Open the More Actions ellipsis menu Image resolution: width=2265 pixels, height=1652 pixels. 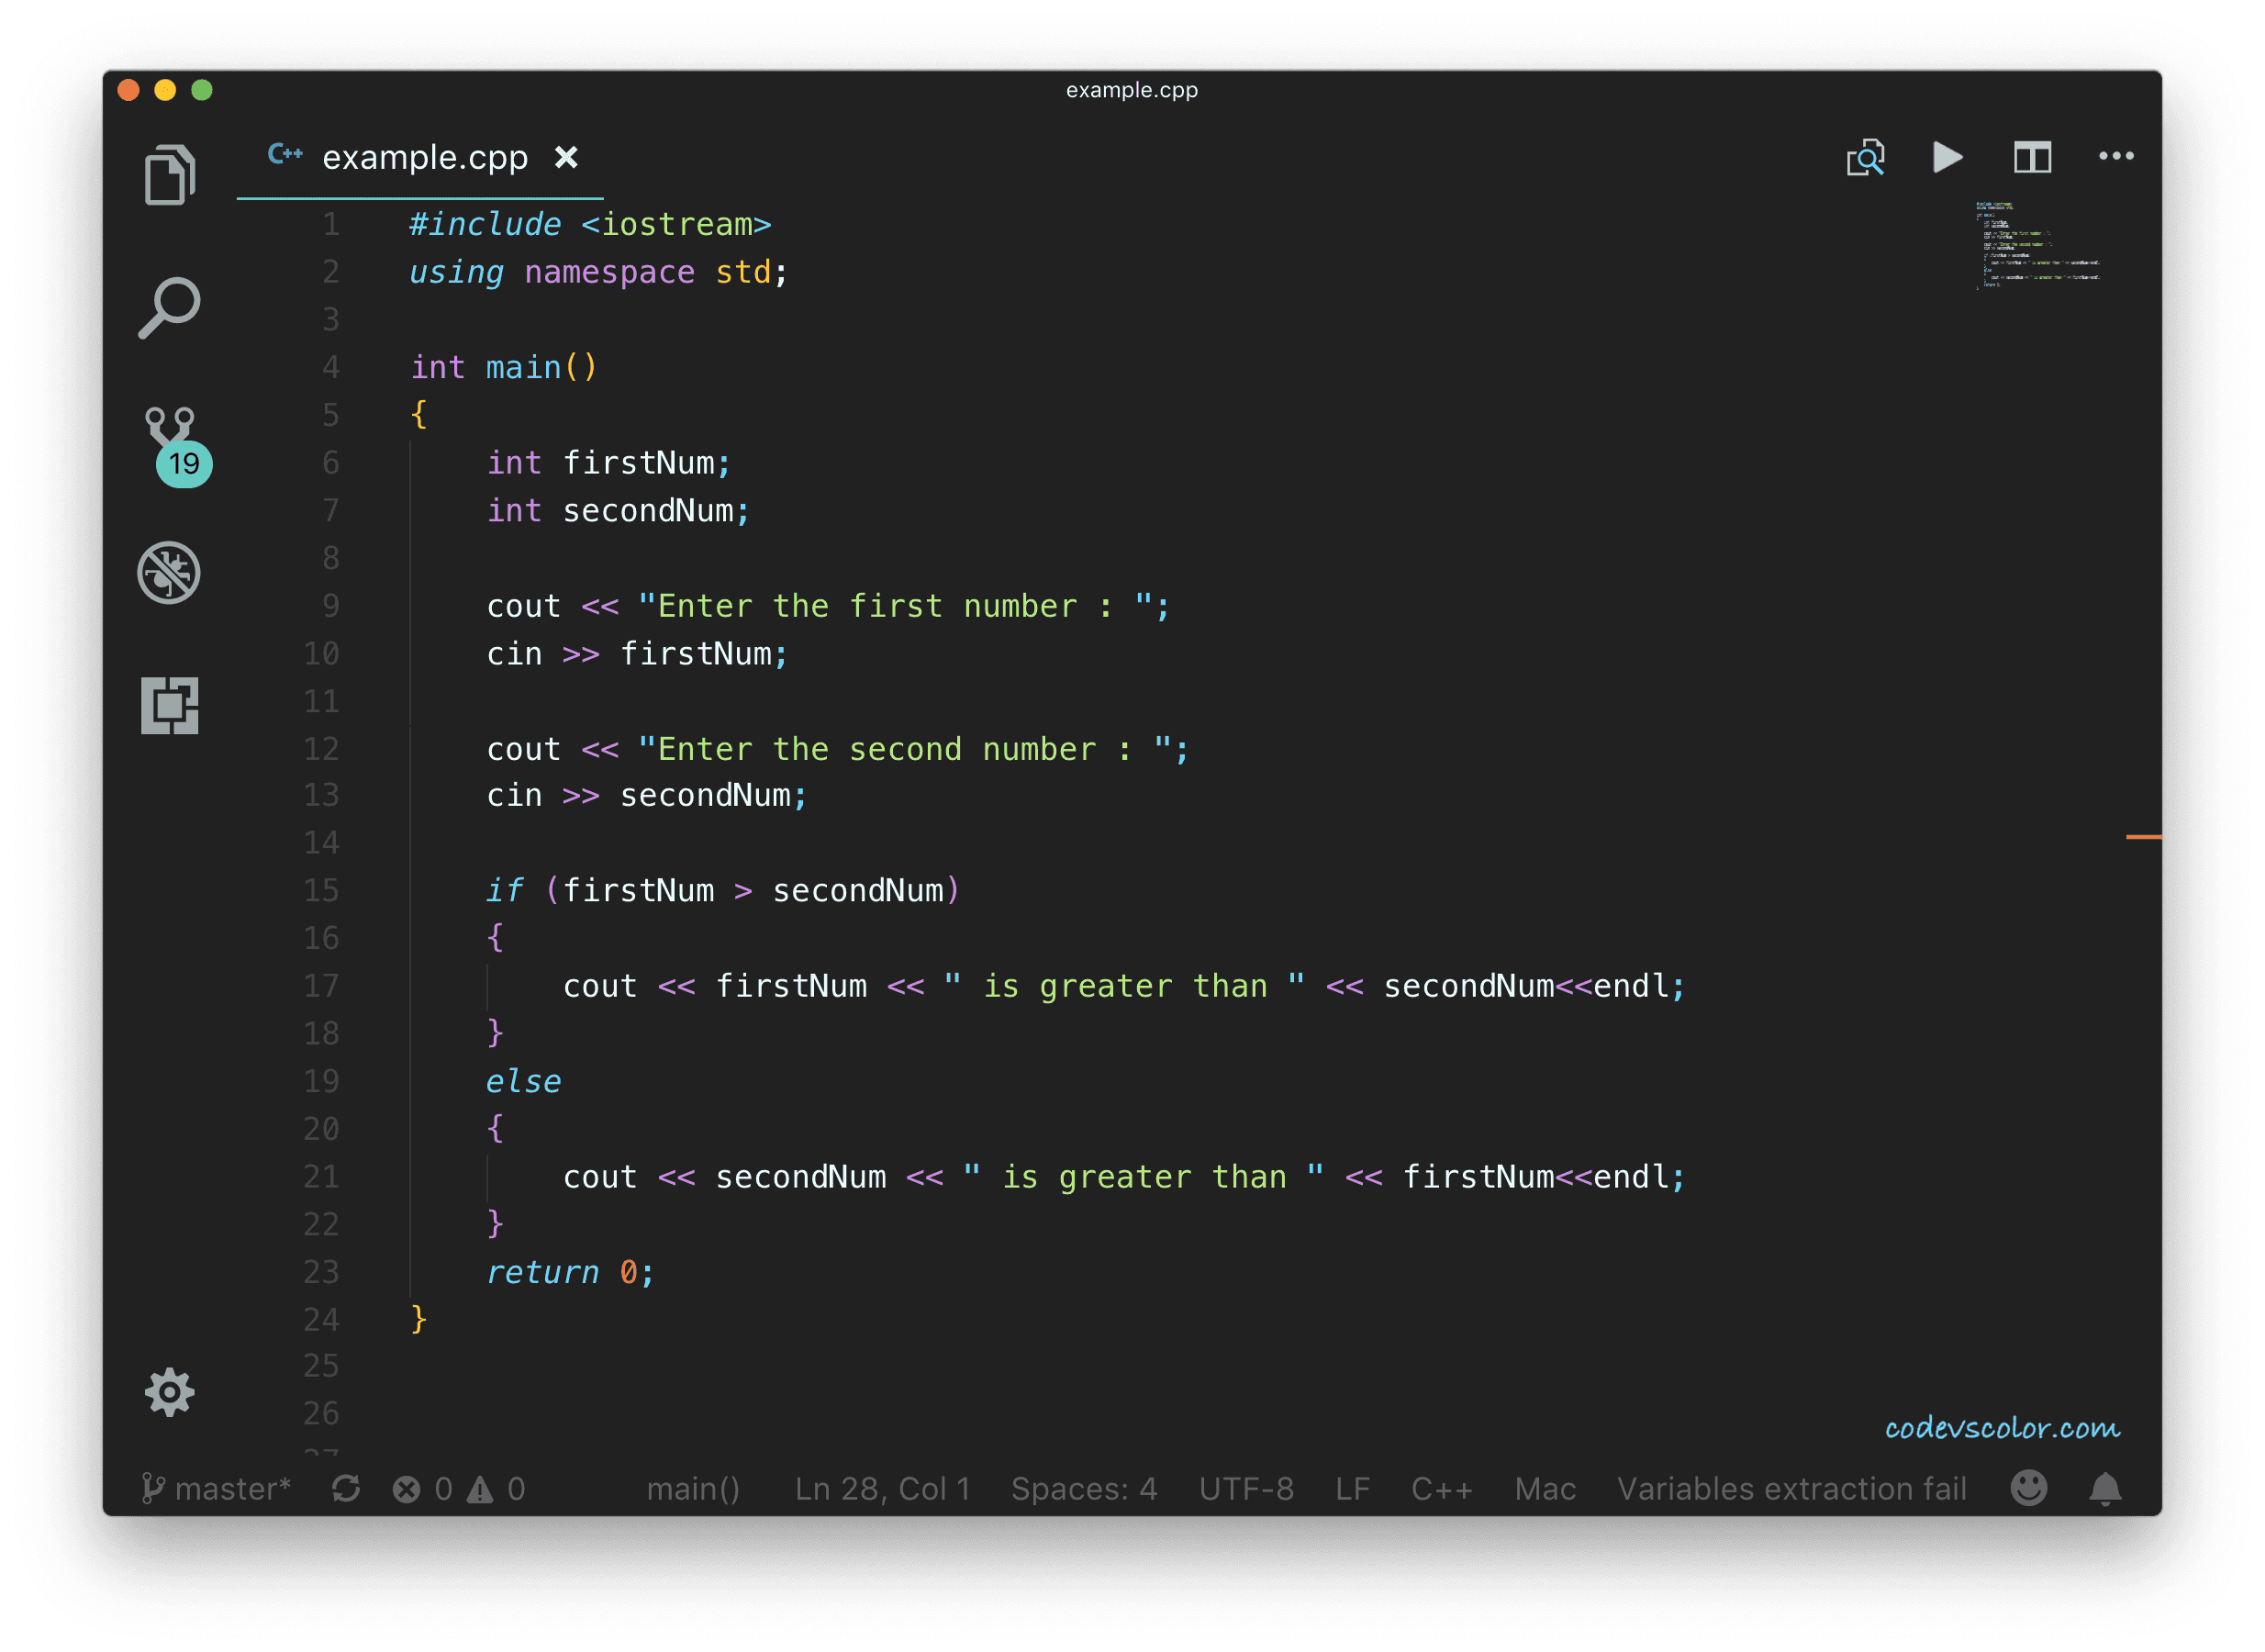coord(2116,156)
